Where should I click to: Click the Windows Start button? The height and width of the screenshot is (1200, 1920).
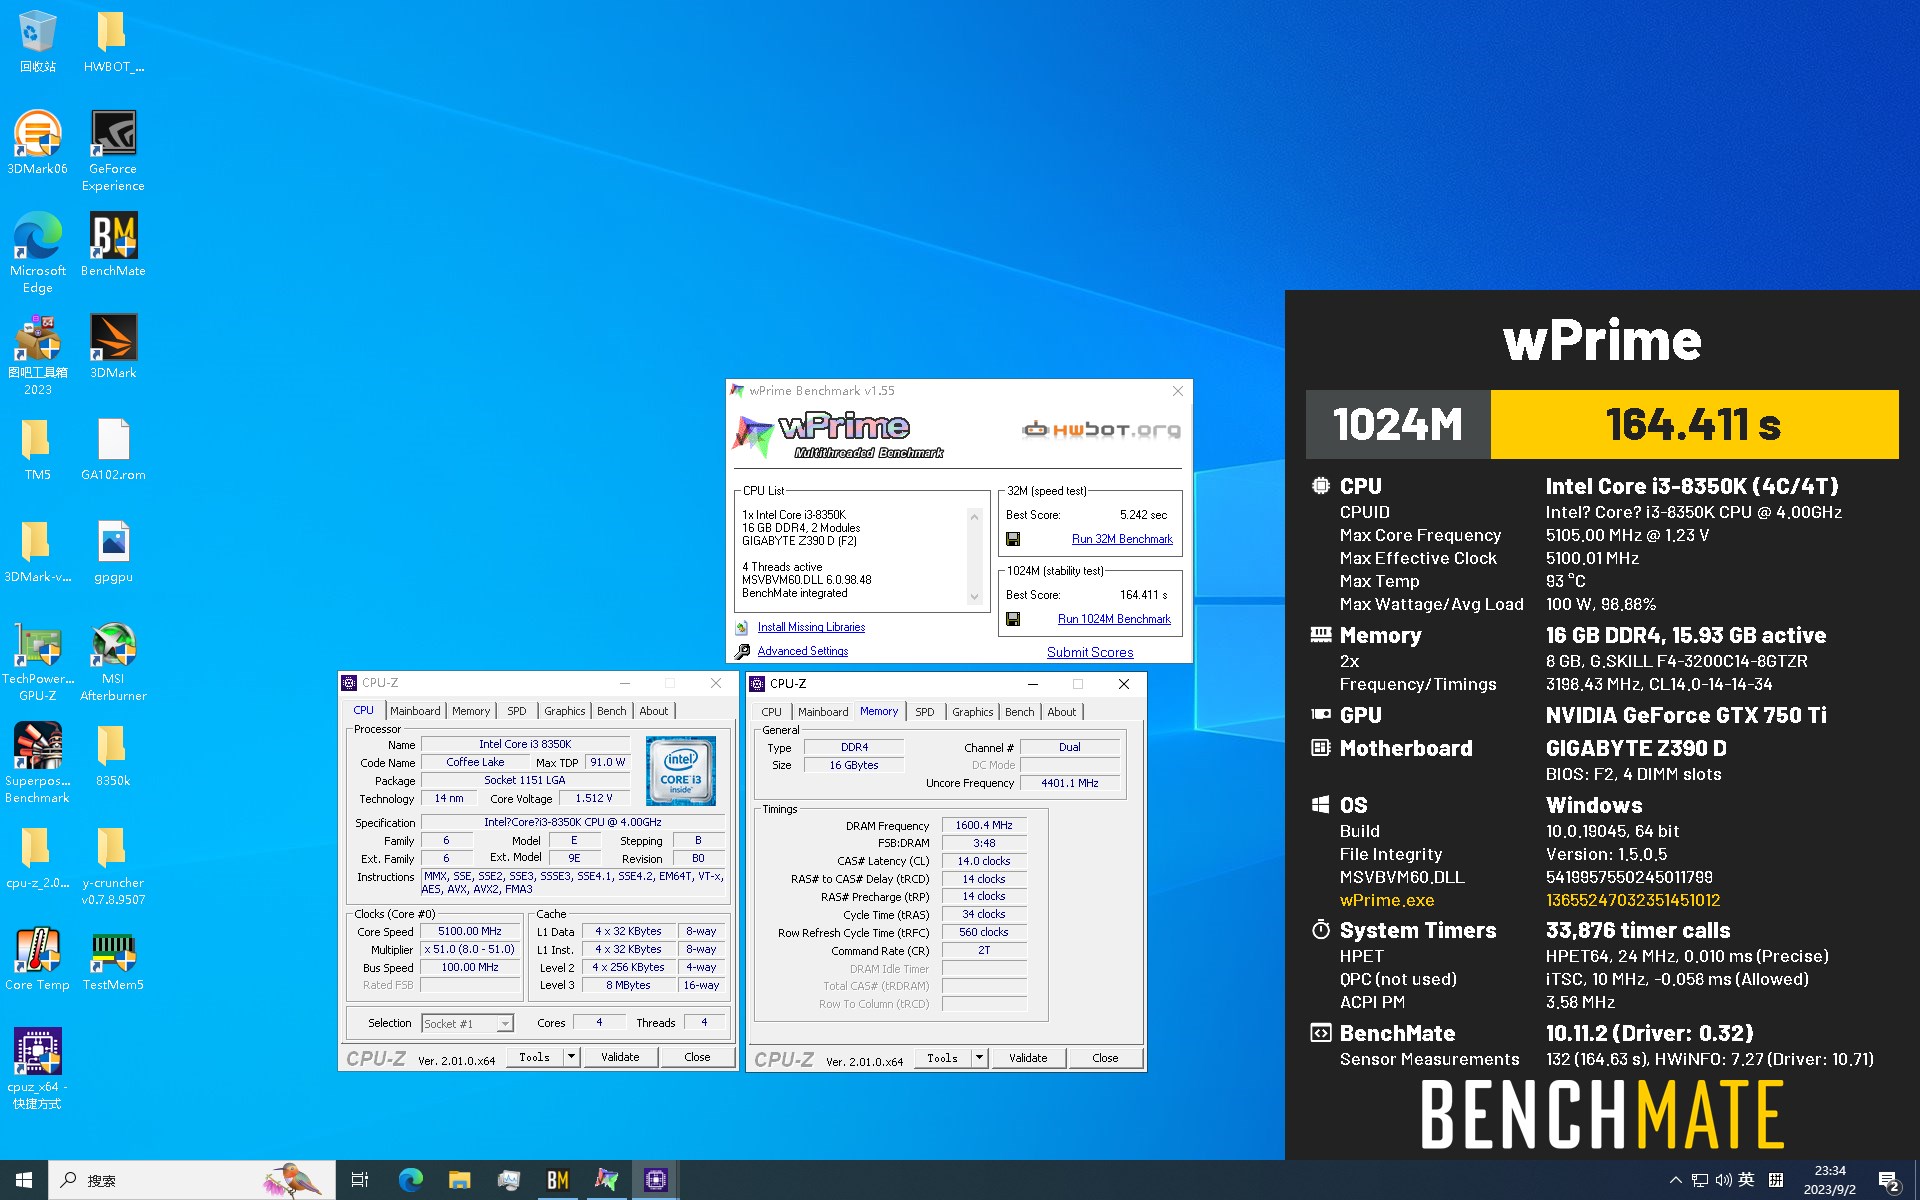tap(24, 1180)
